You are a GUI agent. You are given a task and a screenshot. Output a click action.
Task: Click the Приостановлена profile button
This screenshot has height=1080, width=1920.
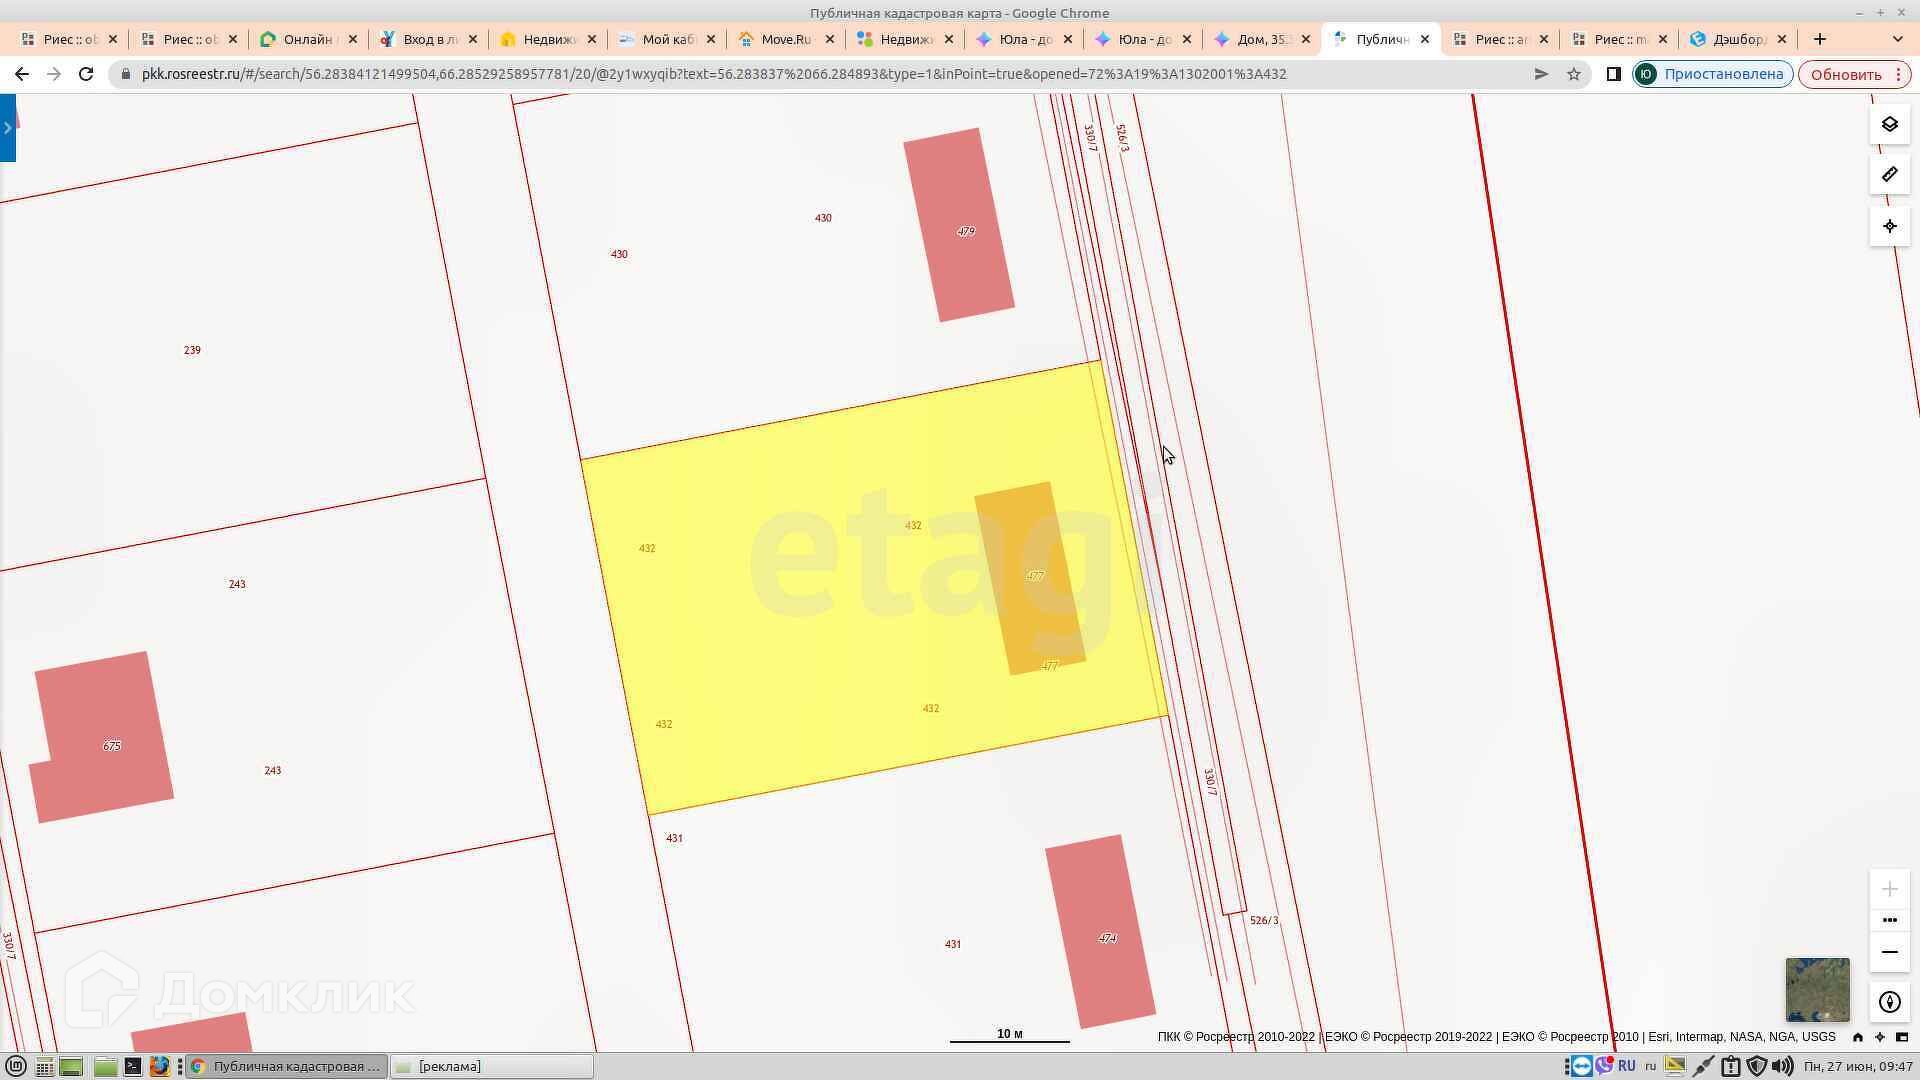click(x=1712, y=74)
